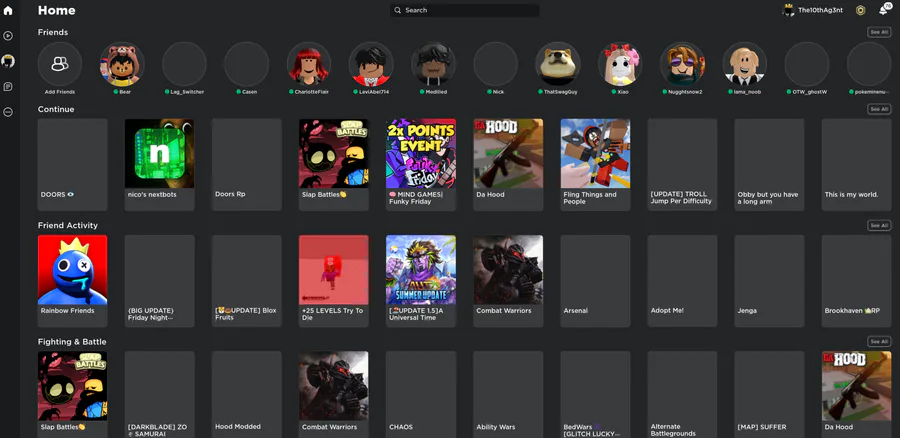Open messages icon in left sidebar
The width and height of the screenshot is (900, 438).
point(8,87)
